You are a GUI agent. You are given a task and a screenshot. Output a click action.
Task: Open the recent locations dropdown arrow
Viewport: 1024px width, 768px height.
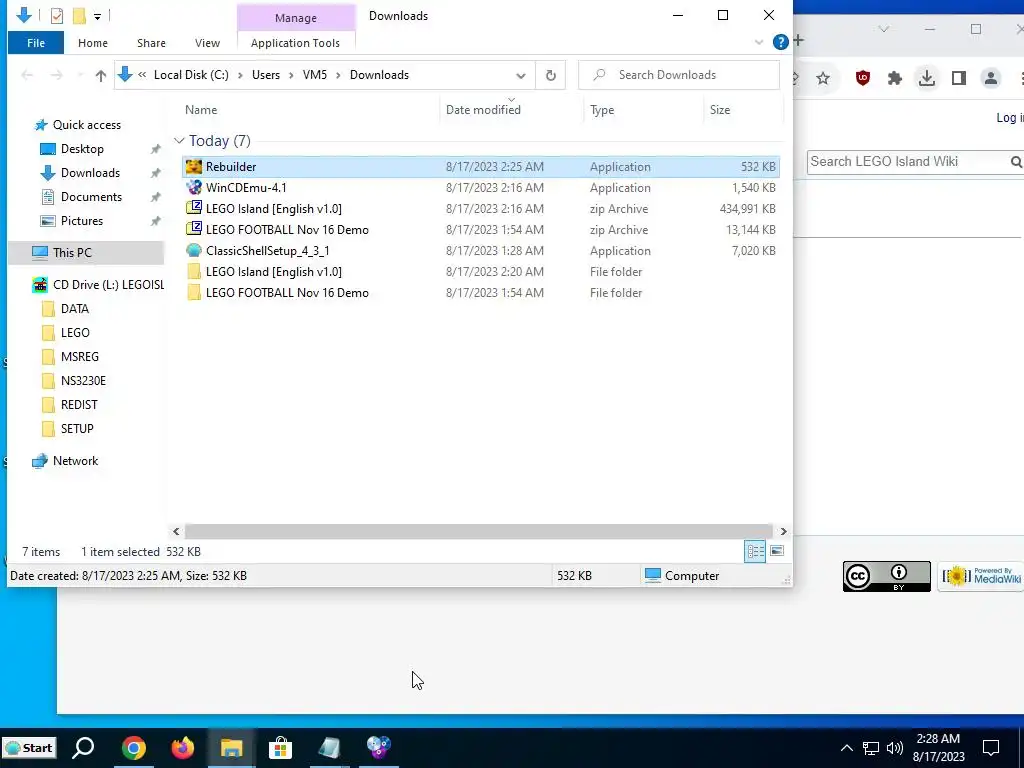80,75
